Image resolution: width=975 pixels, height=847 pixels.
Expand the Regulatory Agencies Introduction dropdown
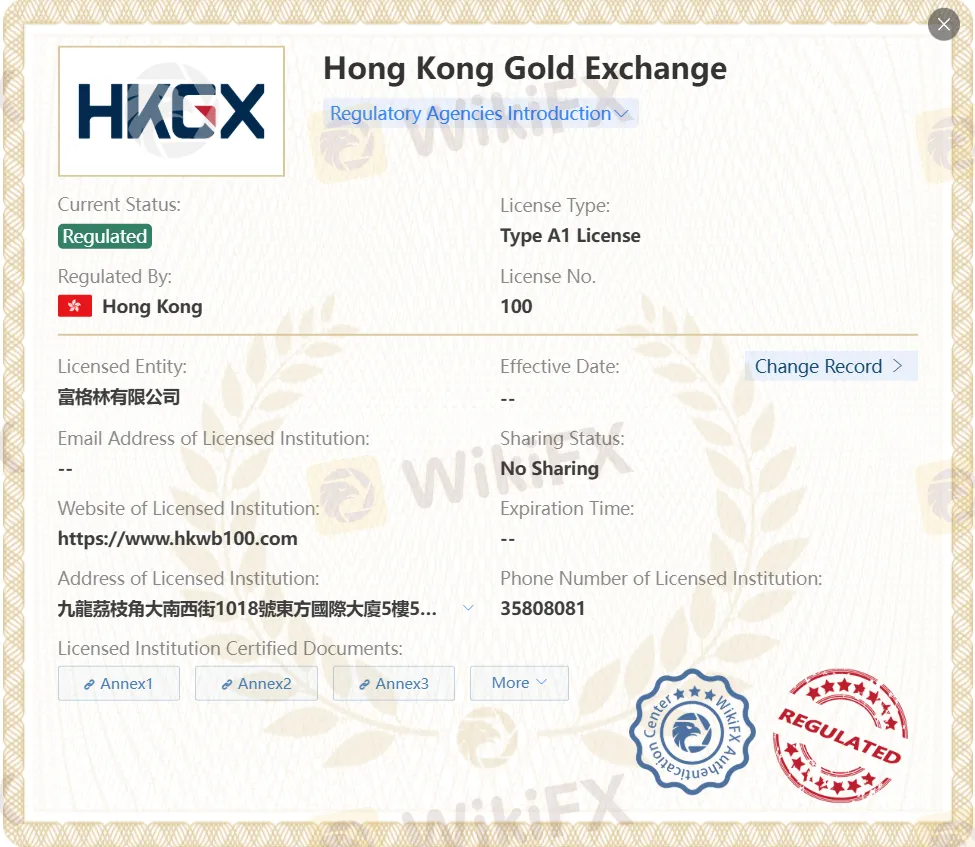(622, 114)
